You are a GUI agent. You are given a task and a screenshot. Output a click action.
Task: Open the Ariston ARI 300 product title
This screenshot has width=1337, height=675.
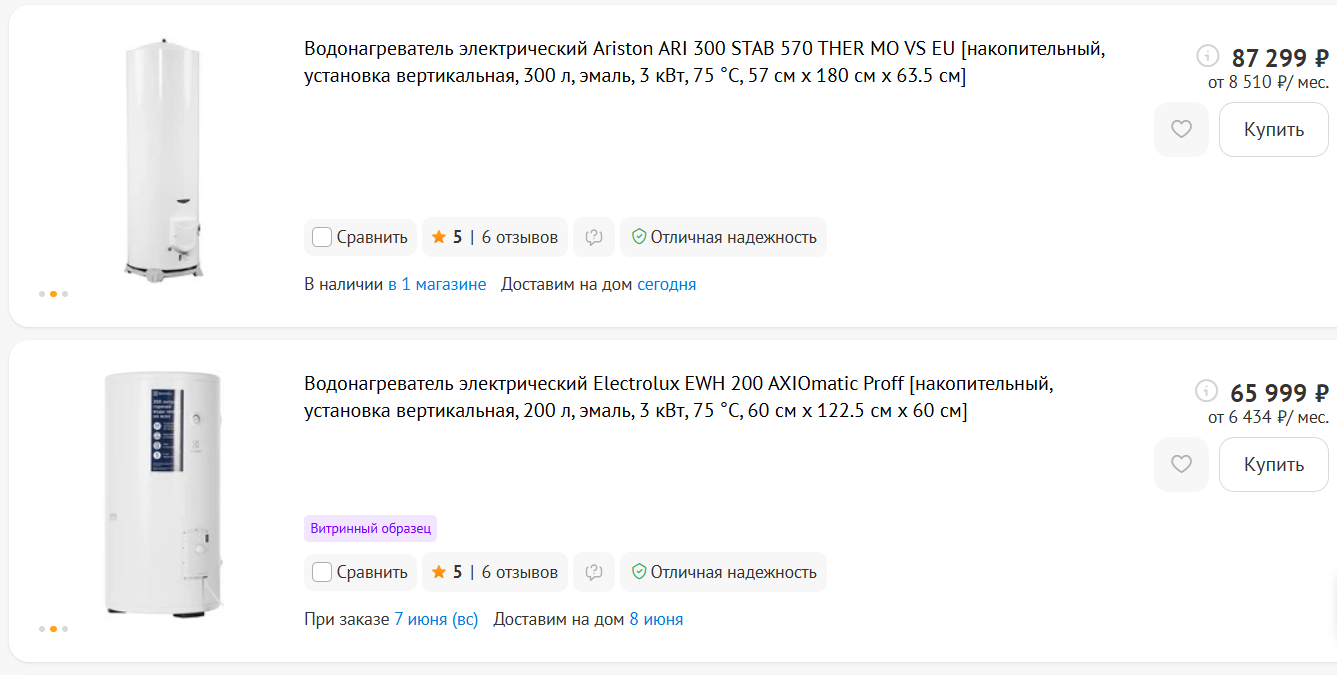click(x=705, y=63)
